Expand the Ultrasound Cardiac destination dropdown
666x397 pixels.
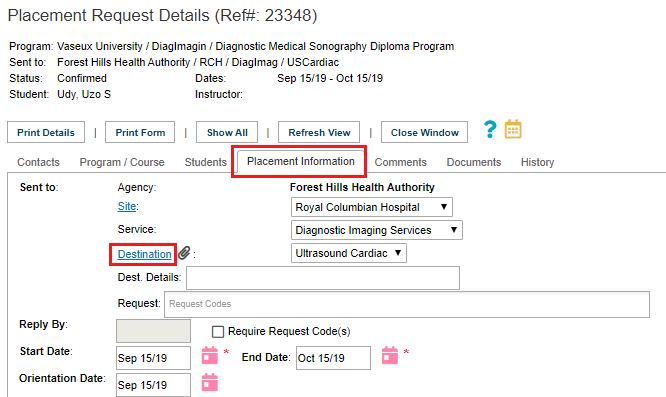pos(349,253)
